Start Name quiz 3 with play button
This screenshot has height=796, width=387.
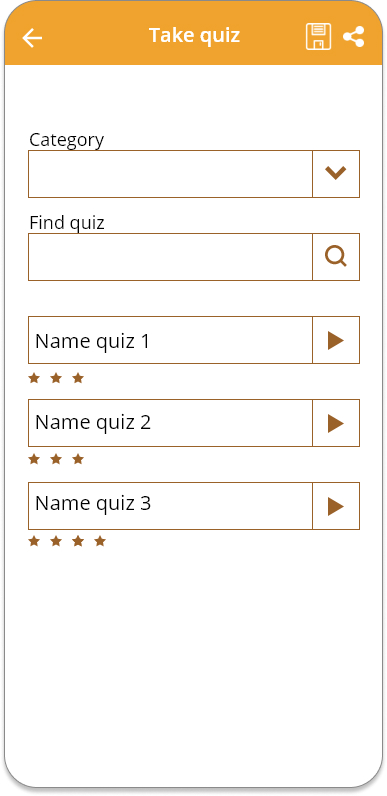(x=336, y=506)
